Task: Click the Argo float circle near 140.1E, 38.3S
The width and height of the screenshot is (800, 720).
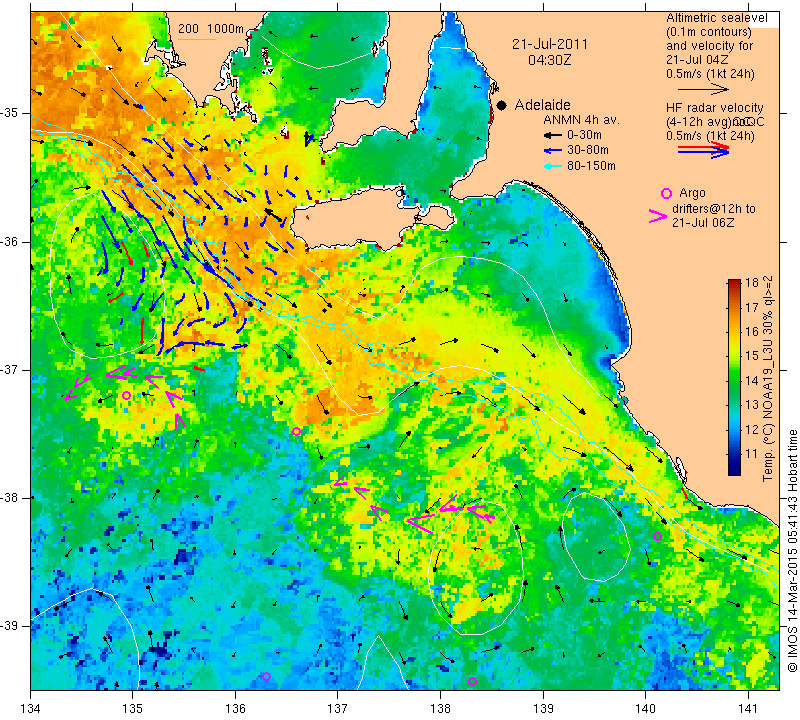Action: tap(658, 536)
